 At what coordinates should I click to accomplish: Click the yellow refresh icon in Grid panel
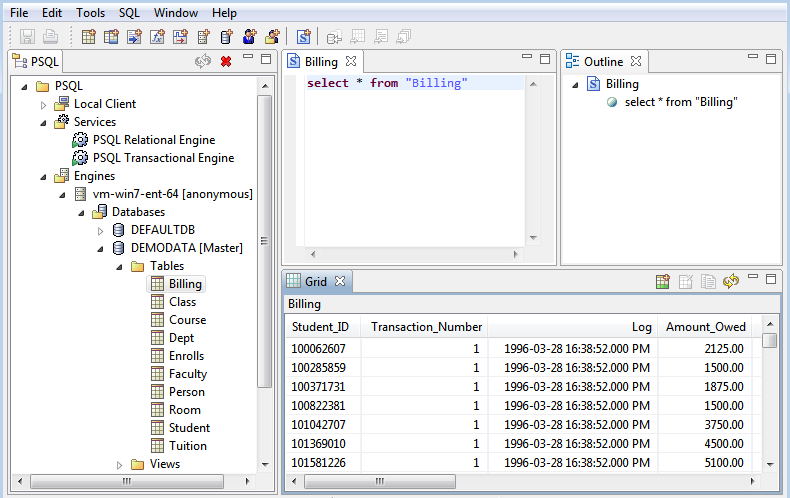(731, 281)
